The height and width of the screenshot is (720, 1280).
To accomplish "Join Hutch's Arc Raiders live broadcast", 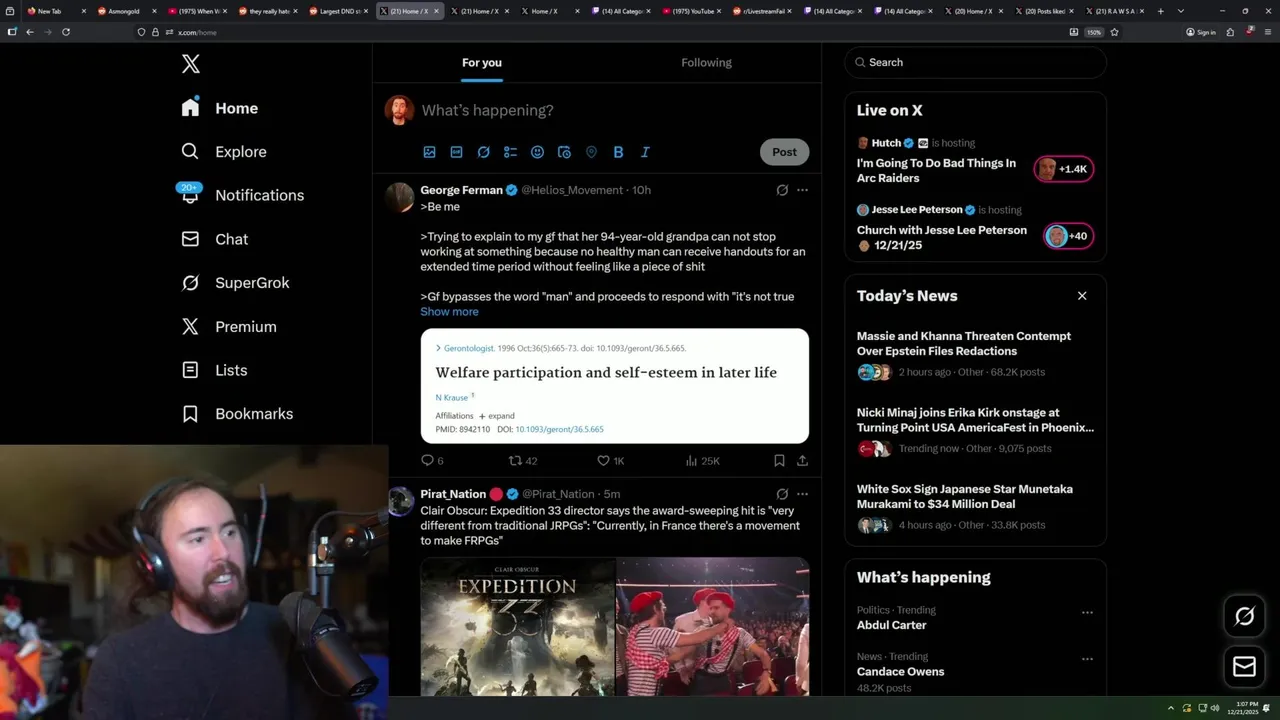I will pyautogui.click(x=936, y=171).
